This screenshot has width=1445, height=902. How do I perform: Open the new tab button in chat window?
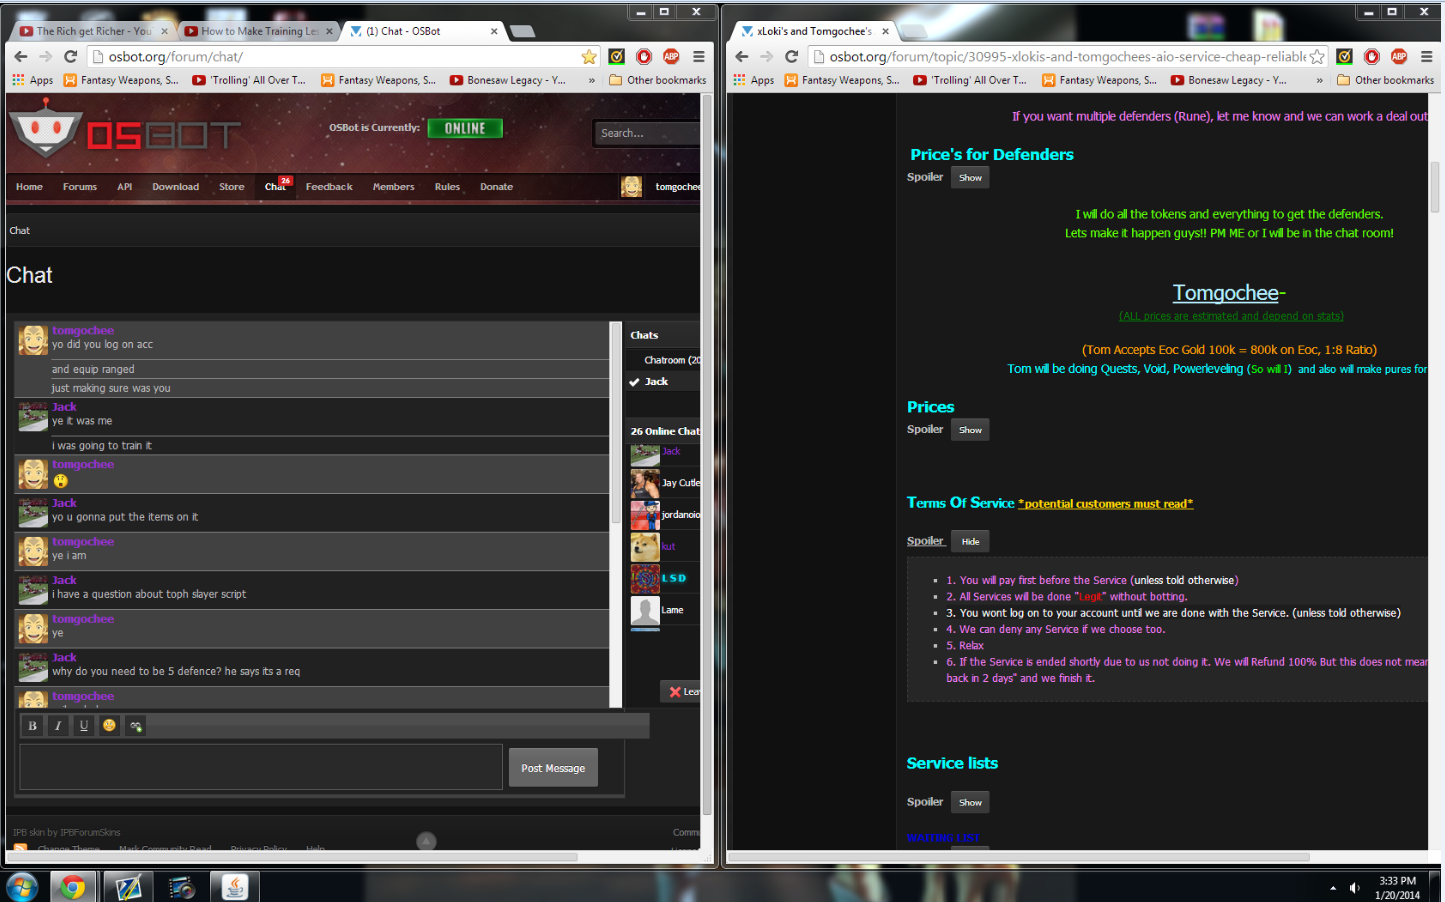(522, 31)
